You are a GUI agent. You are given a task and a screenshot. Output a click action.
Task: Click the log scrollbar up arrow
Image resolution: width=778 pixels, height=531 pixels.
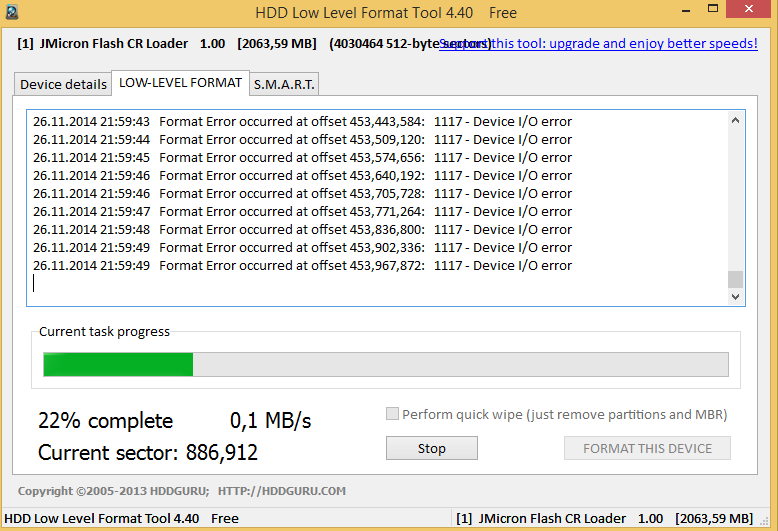[736, 120]
